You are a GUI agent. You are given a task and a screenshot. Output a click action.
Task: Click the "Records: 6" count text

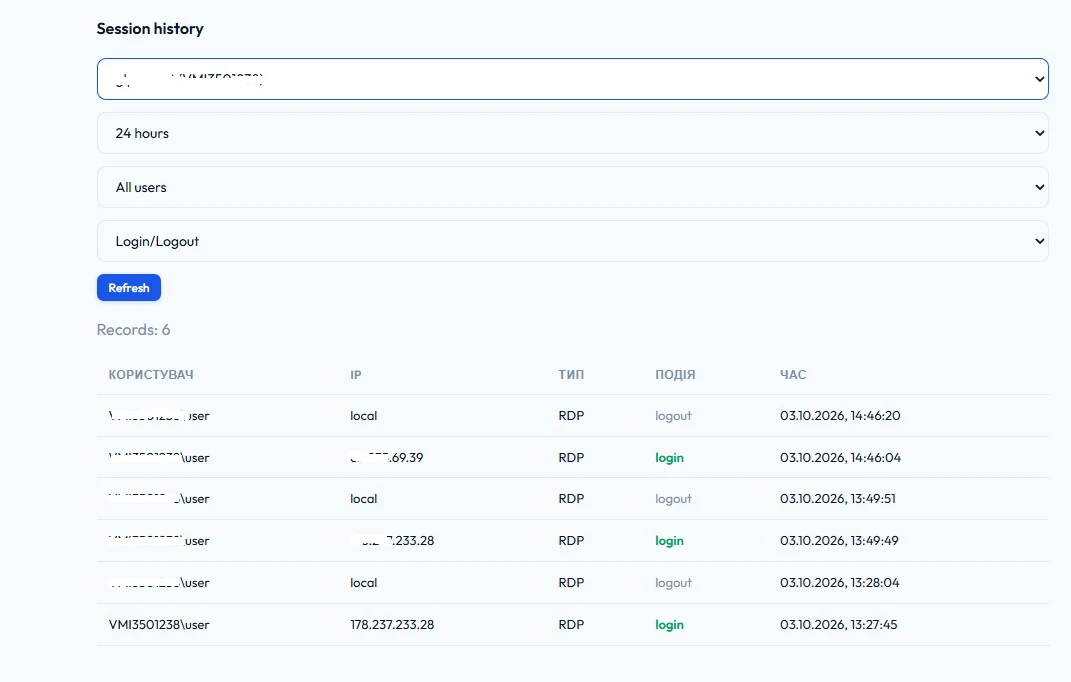click(x=133, y=330)
